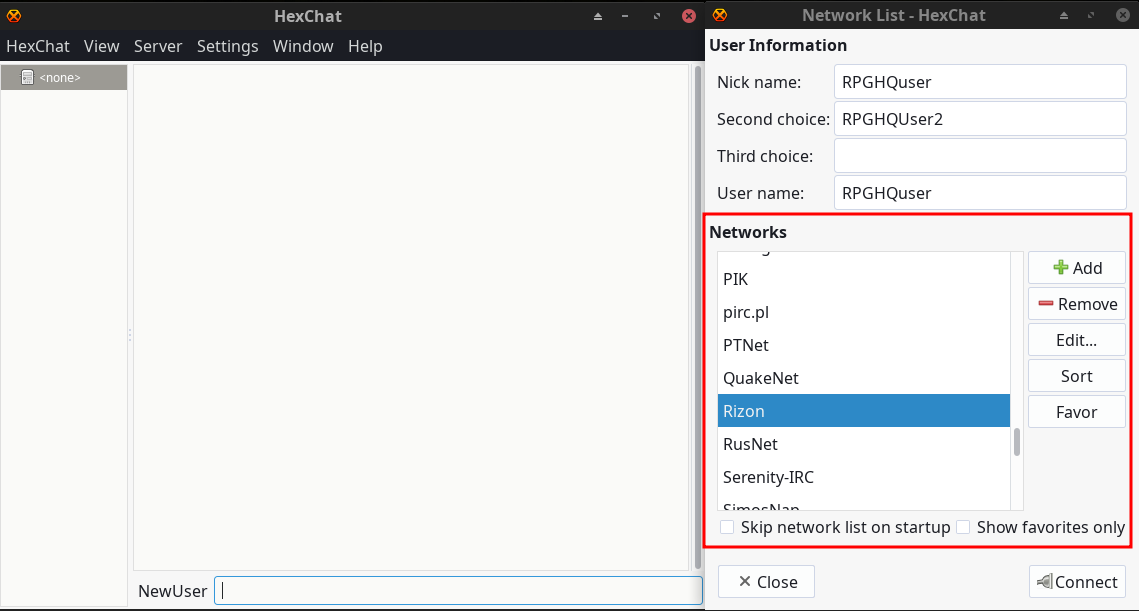Select the pirc.pl network
Viewport: 1139px width, 611px height.
coord(864,312)
